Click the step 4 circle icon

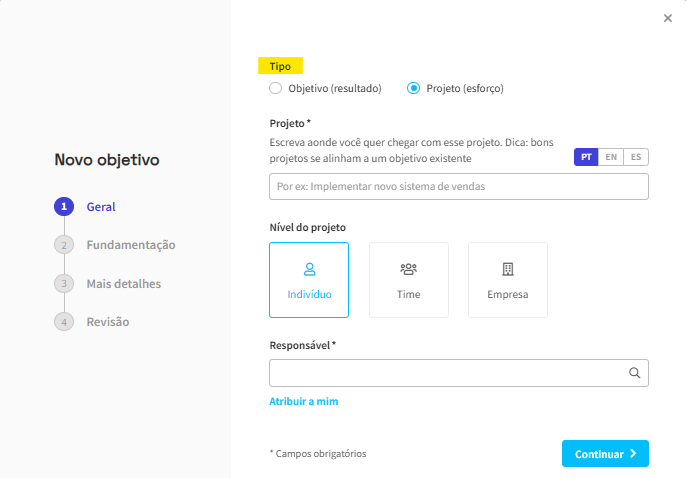pyautogui.click(x=64, y=322)
